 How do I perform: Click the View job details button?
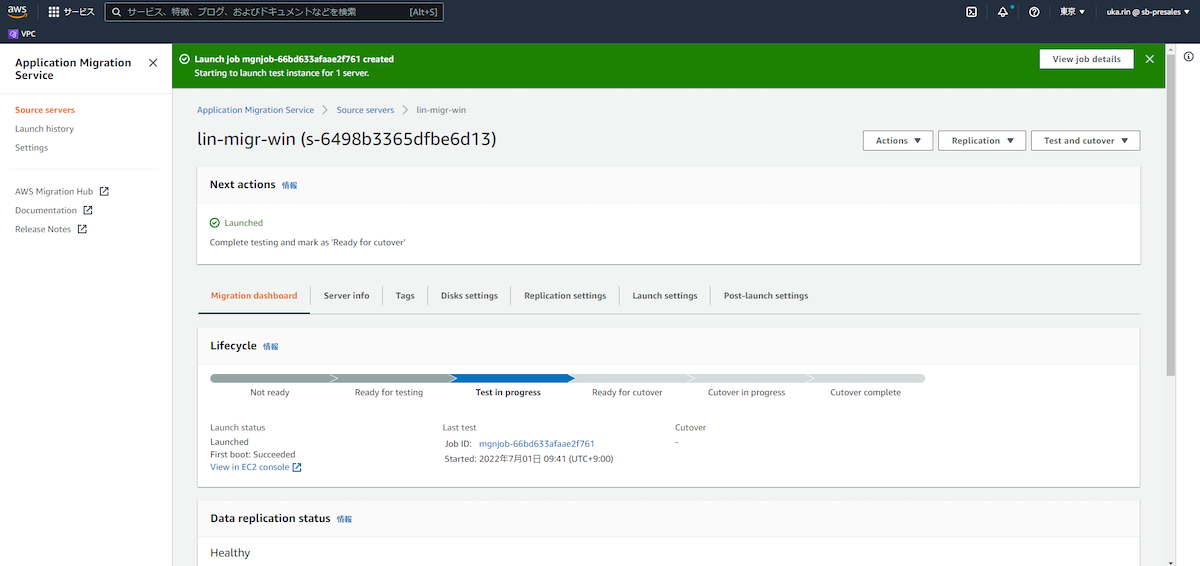(1086, 59)
